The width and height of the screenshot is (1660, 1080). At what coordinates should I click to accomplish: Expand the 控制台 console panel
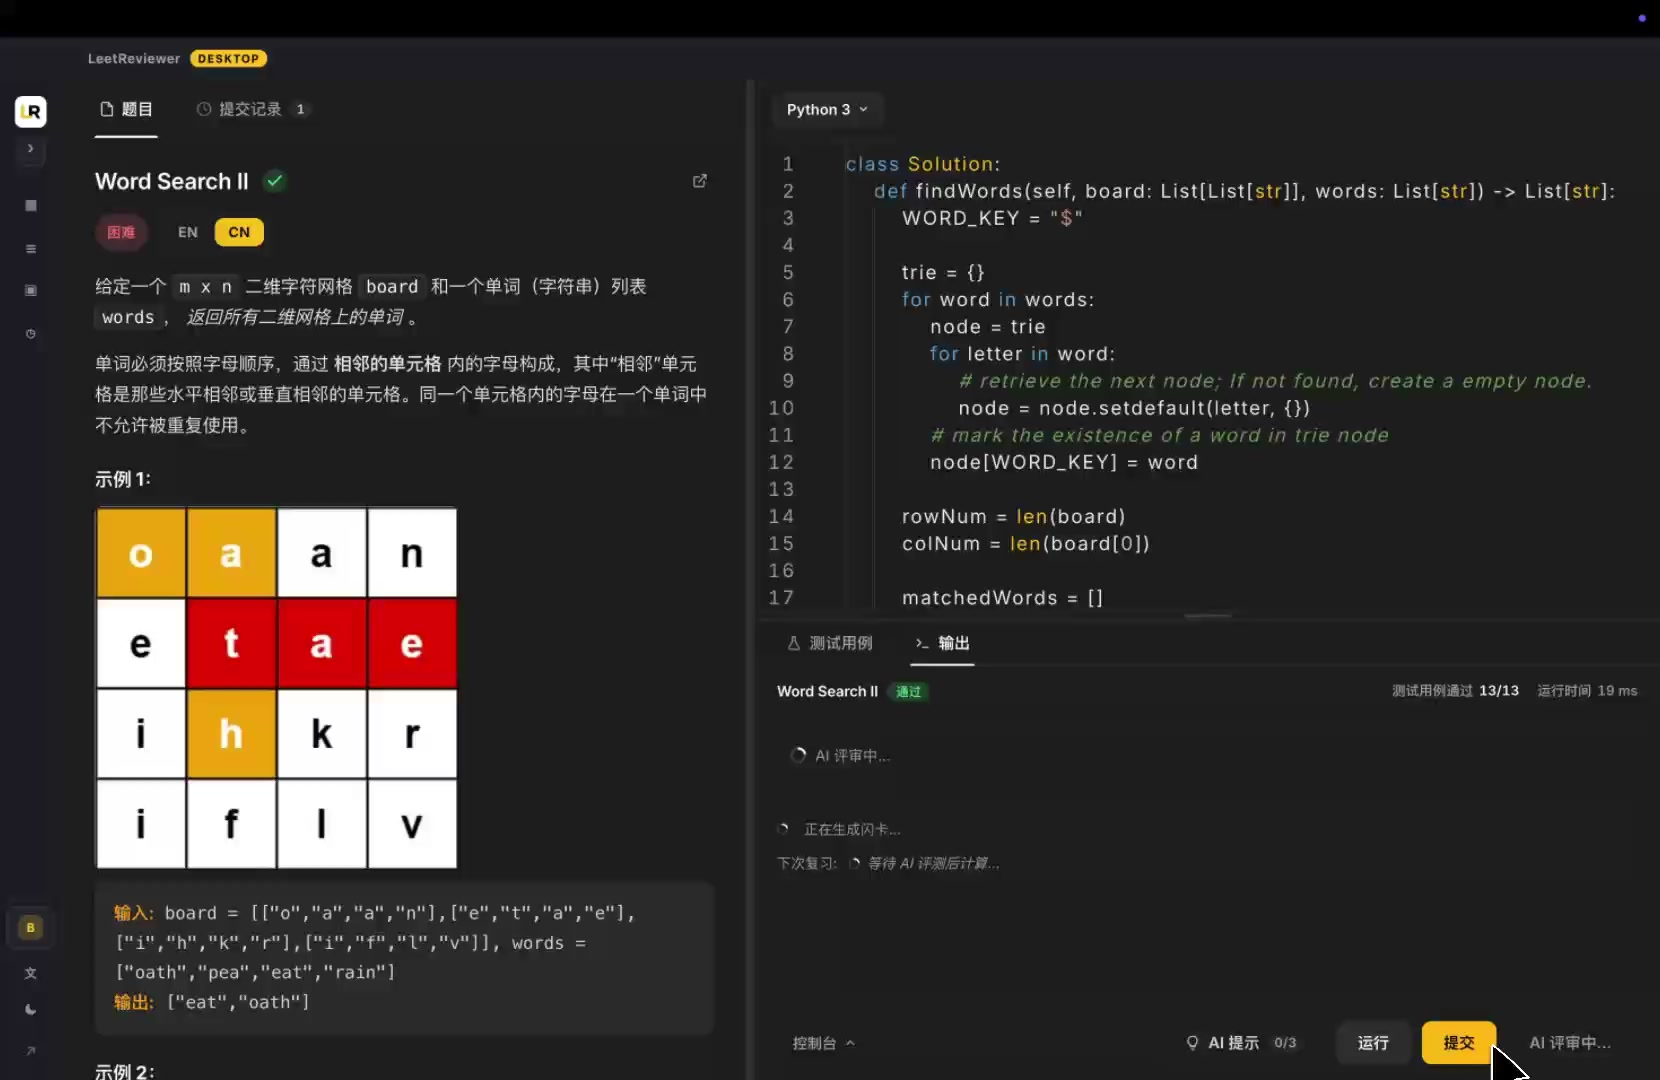(x=824, y=1043)
